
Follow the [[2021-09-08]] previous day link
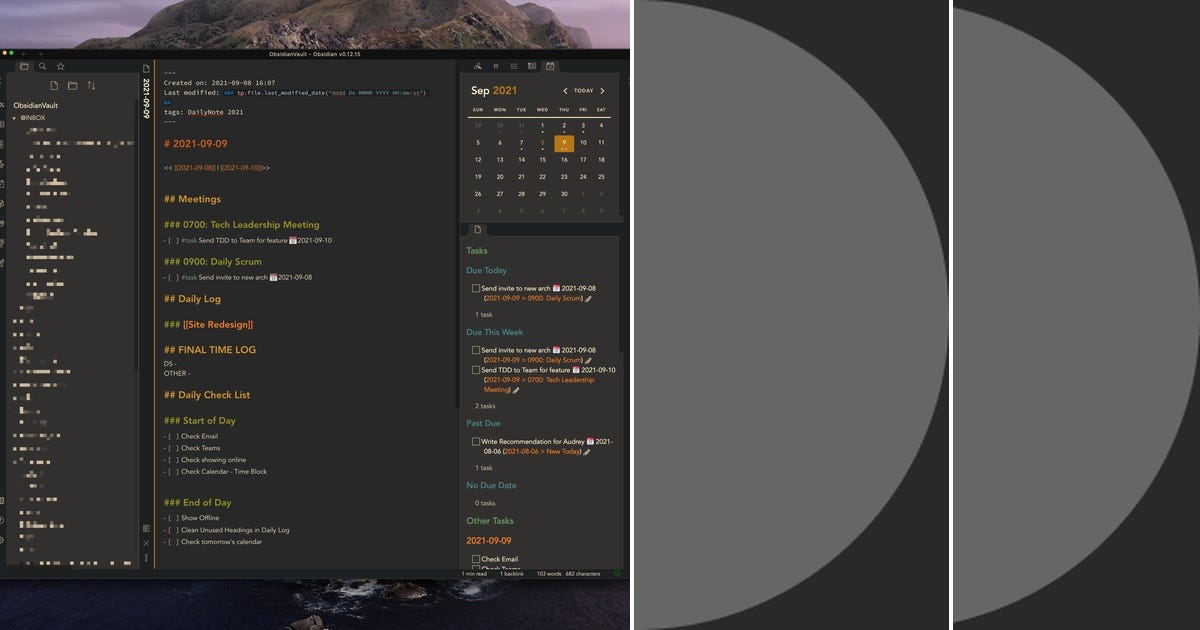coord(196,168)
